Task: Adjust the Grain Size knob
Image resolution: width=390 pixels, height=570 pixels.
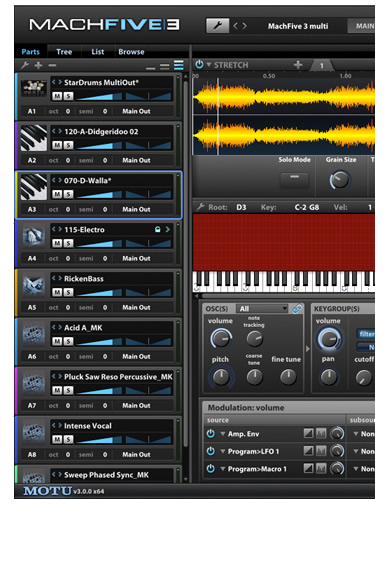Action: pyautogui.click(x=340, y=180)
